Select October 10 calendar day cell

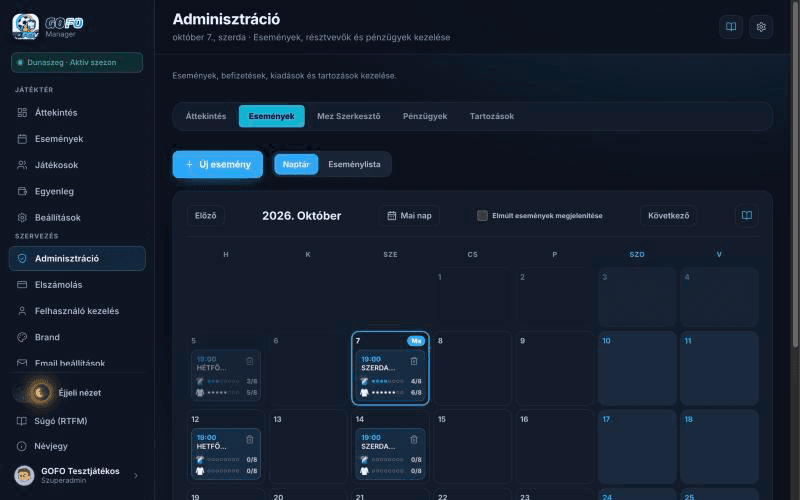coord(637,368)
